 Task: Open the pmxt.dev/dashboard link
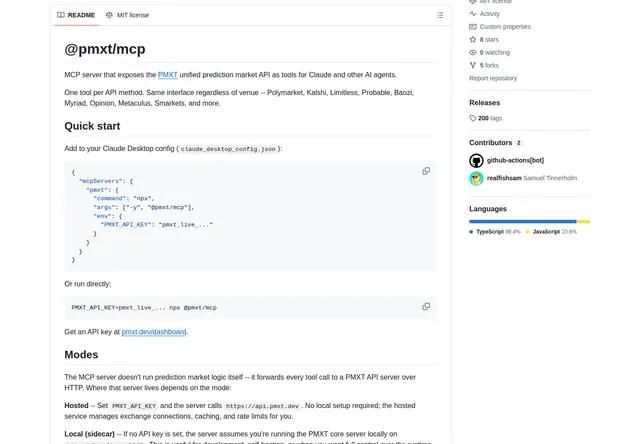point(154,332)
